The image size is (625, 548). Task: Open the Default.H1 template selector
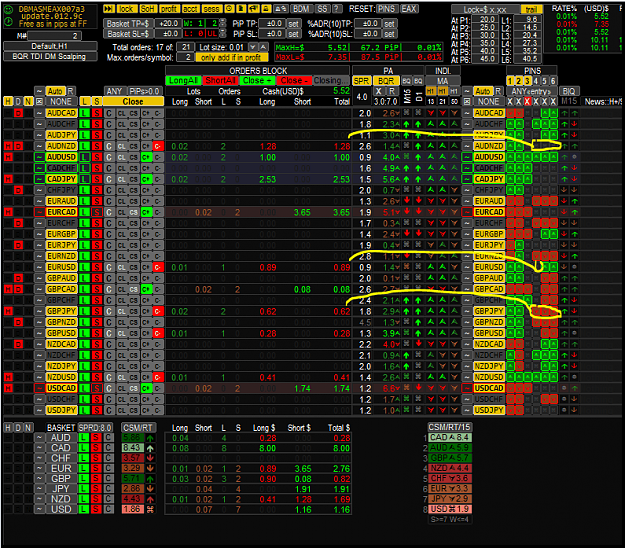(50, 46)
